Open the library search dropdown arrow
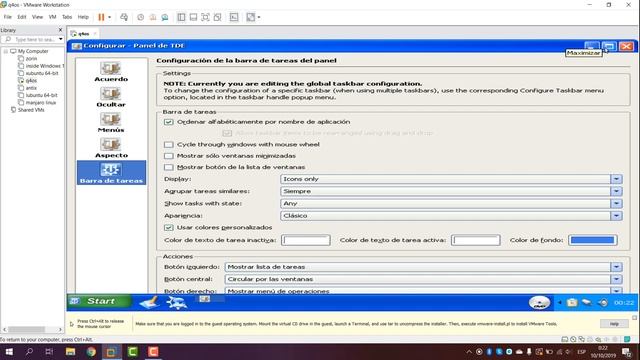The width and height of the screenshot is (640, 360). click(61, 39)
